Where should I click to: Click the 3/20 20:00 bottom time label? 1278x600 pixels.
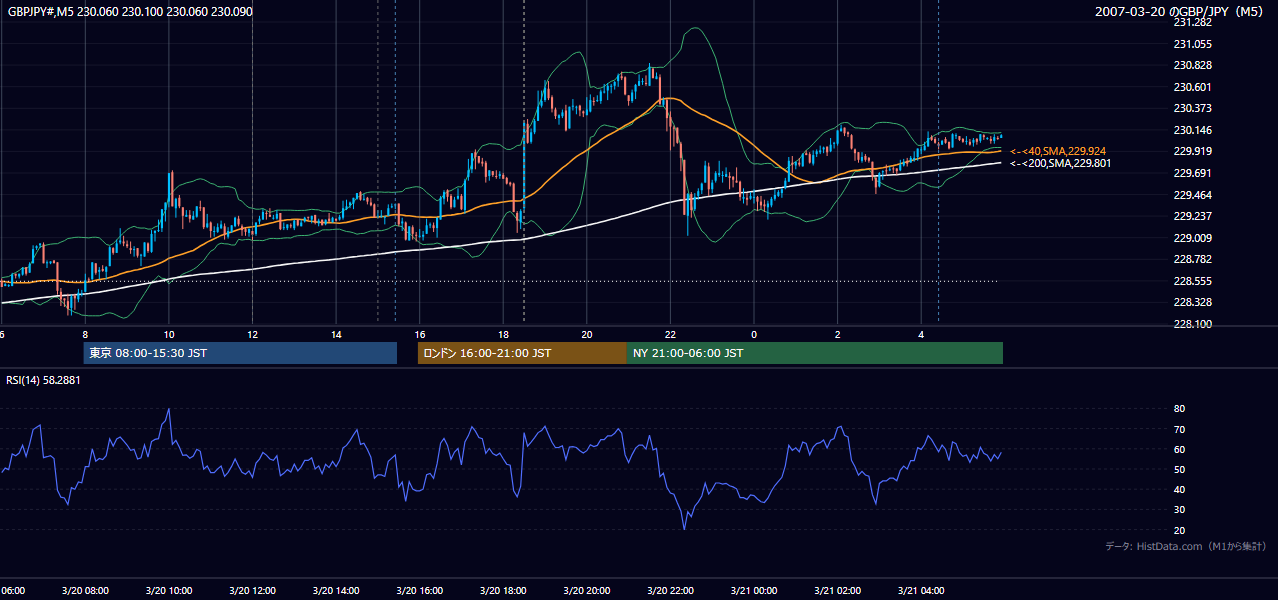(x=587, y=590)
